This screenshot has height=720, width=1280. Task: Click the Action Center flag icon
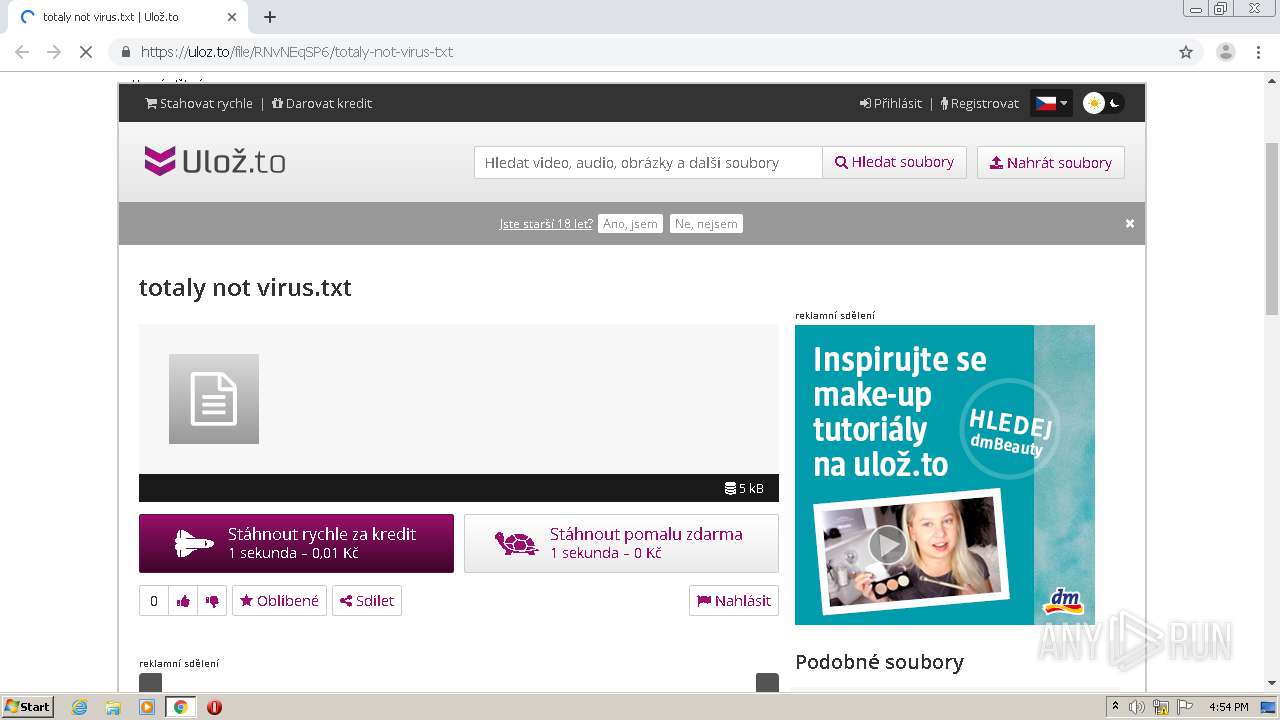[x=1184, y=707]
